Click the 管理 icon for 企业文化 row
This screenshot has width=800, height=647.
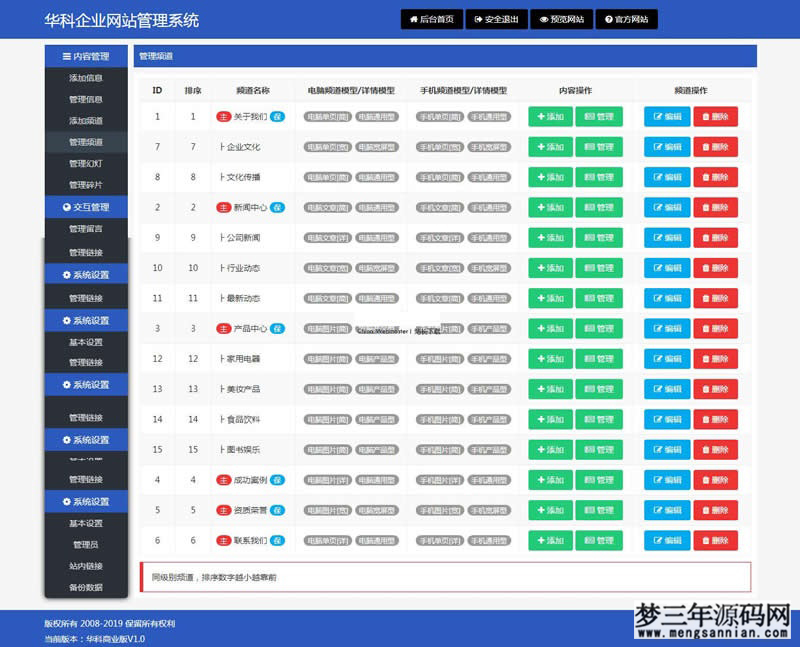[588, 148]
